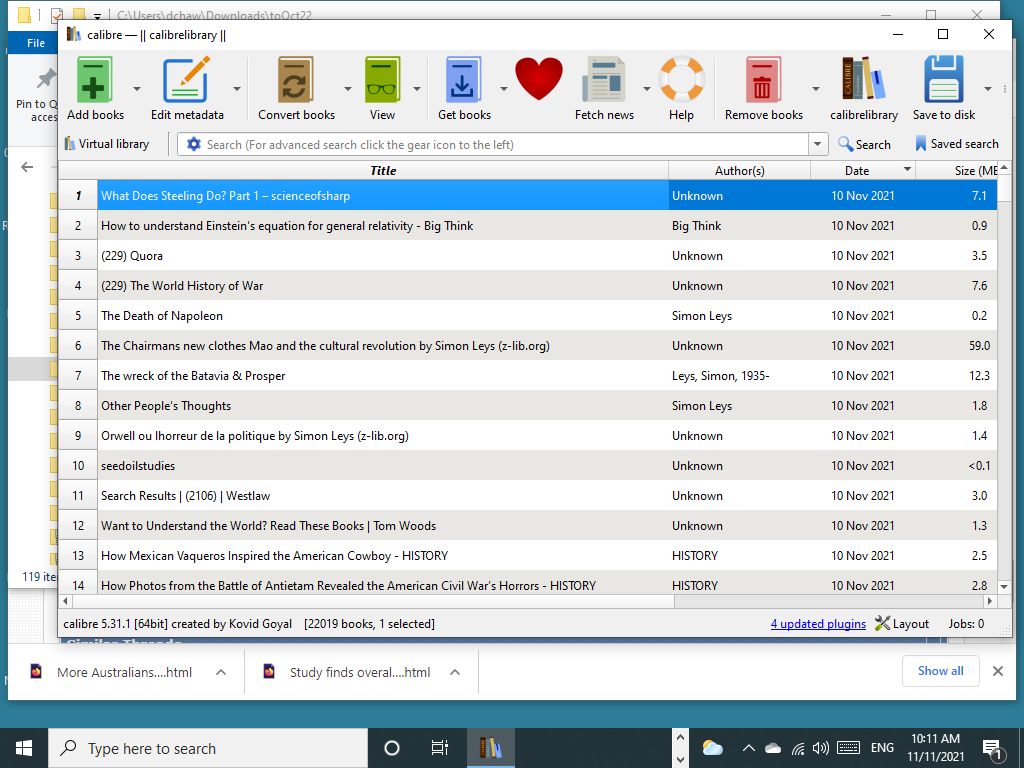Sort by the Author(s) column header
Viewport: 1024px width, 768px height.
pyautogui.click(x=739, y=170)
